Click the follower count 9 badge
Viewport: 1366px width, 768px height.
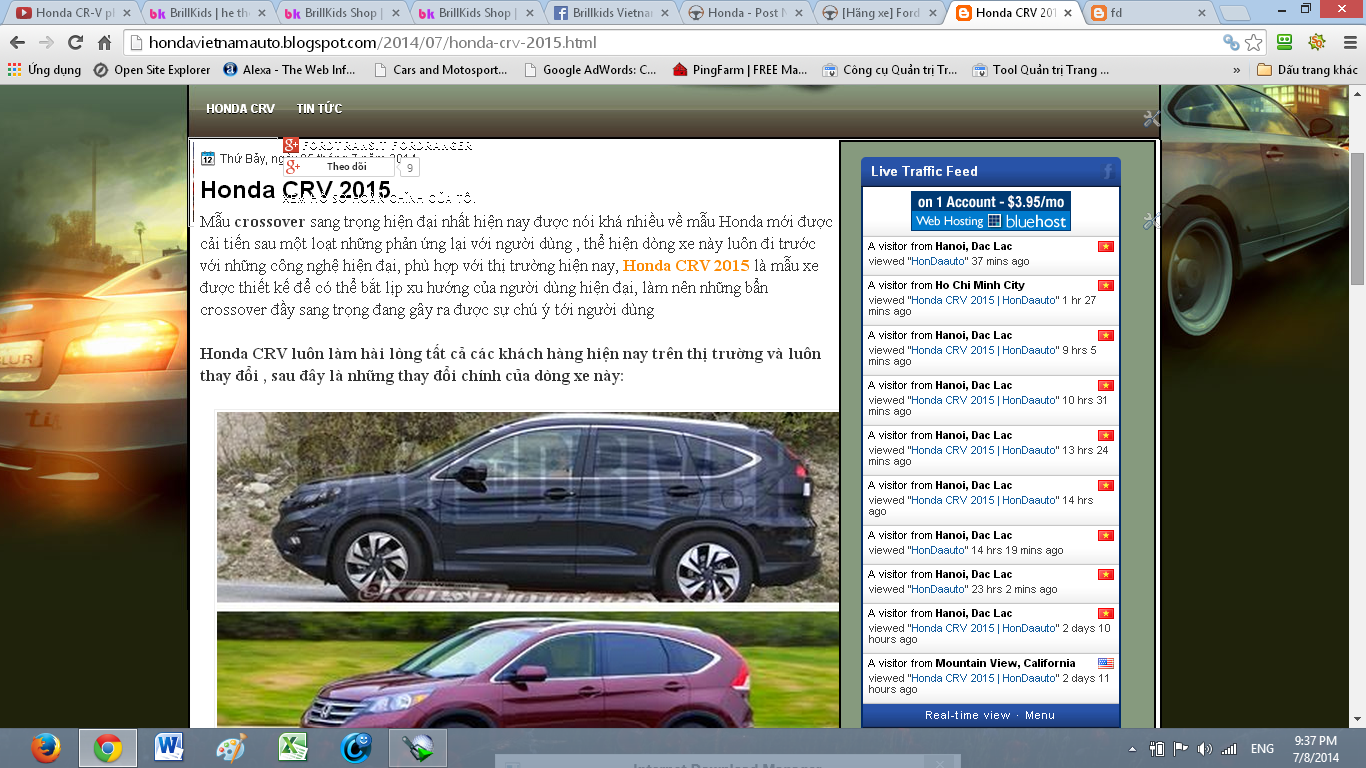coord(409,168)
